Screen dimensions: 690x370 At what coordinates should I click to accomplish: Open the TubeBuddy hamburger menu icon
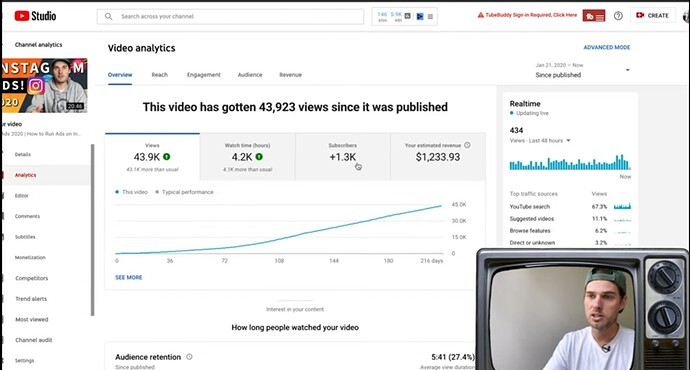coord(430,16)
